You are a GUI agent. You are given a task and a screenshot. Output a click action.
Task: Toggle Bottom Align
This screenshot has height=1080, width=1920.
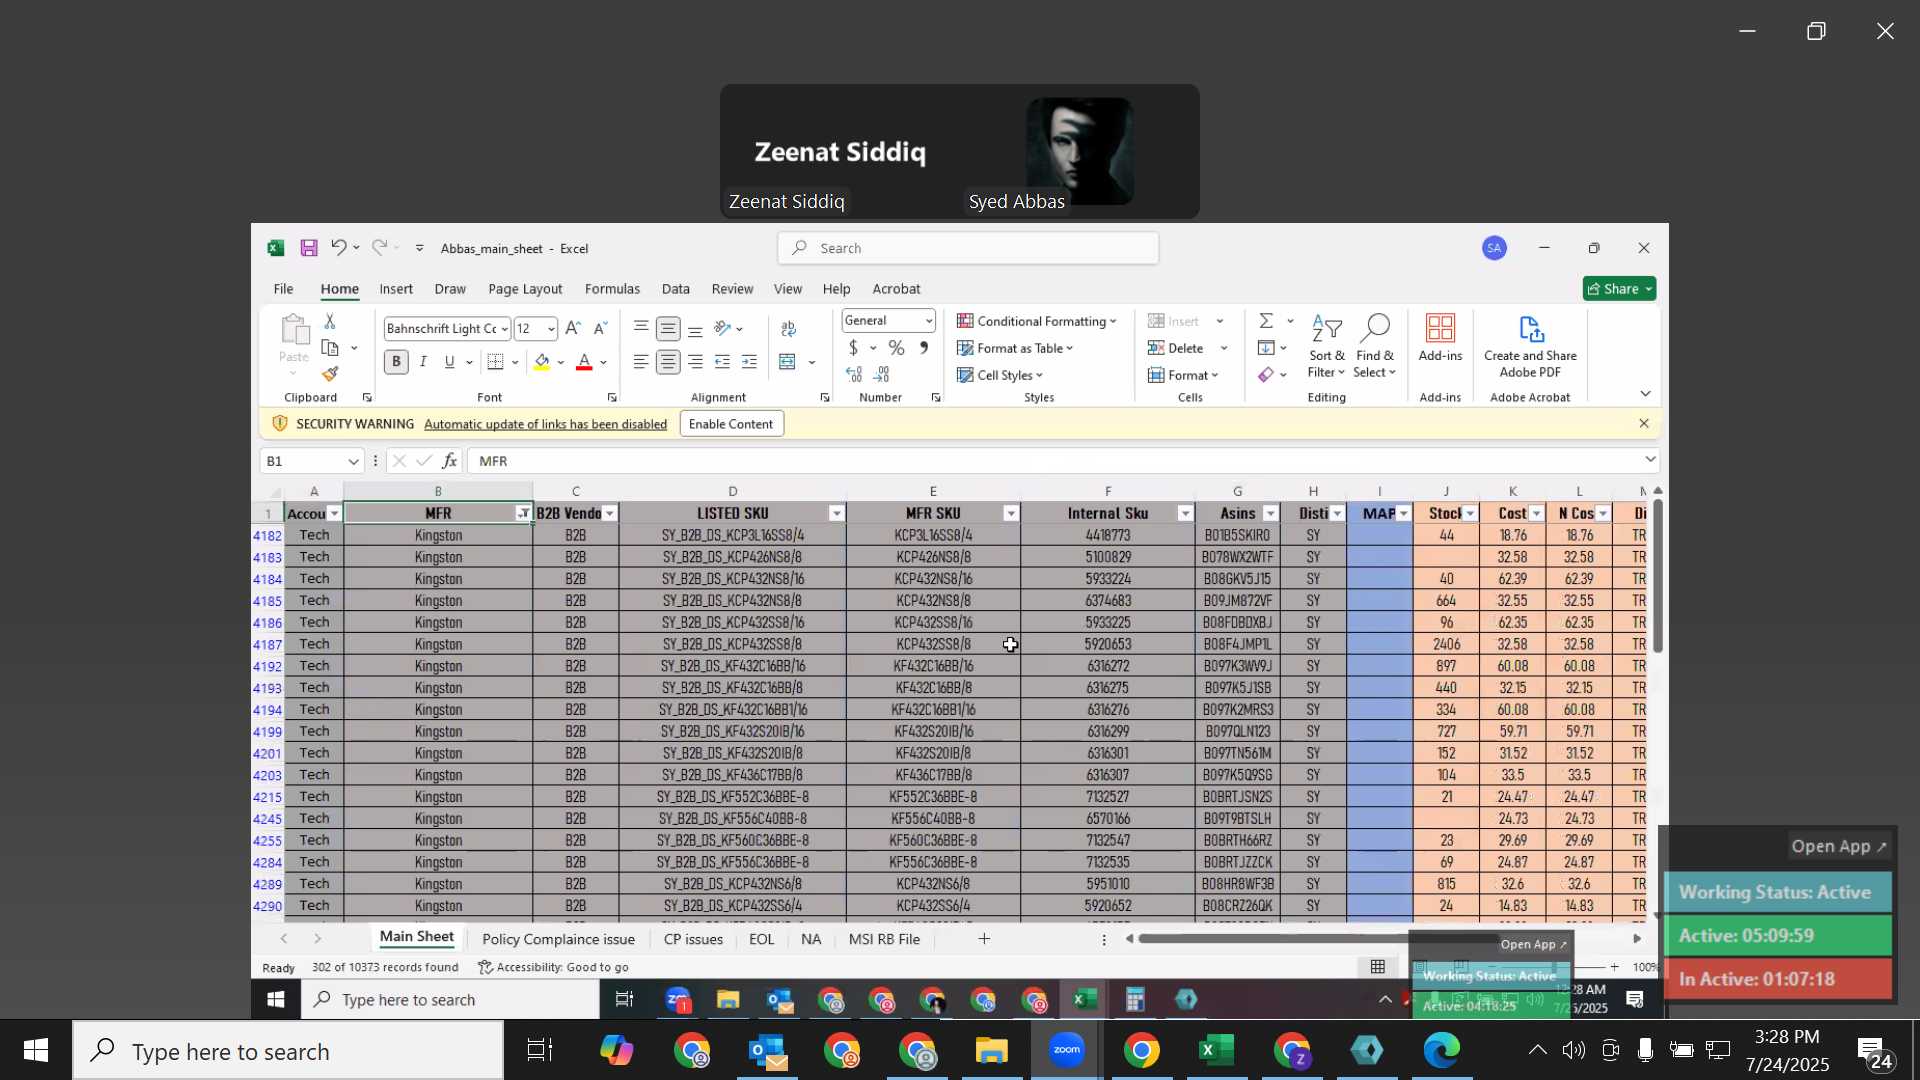[x=695, y=328]
